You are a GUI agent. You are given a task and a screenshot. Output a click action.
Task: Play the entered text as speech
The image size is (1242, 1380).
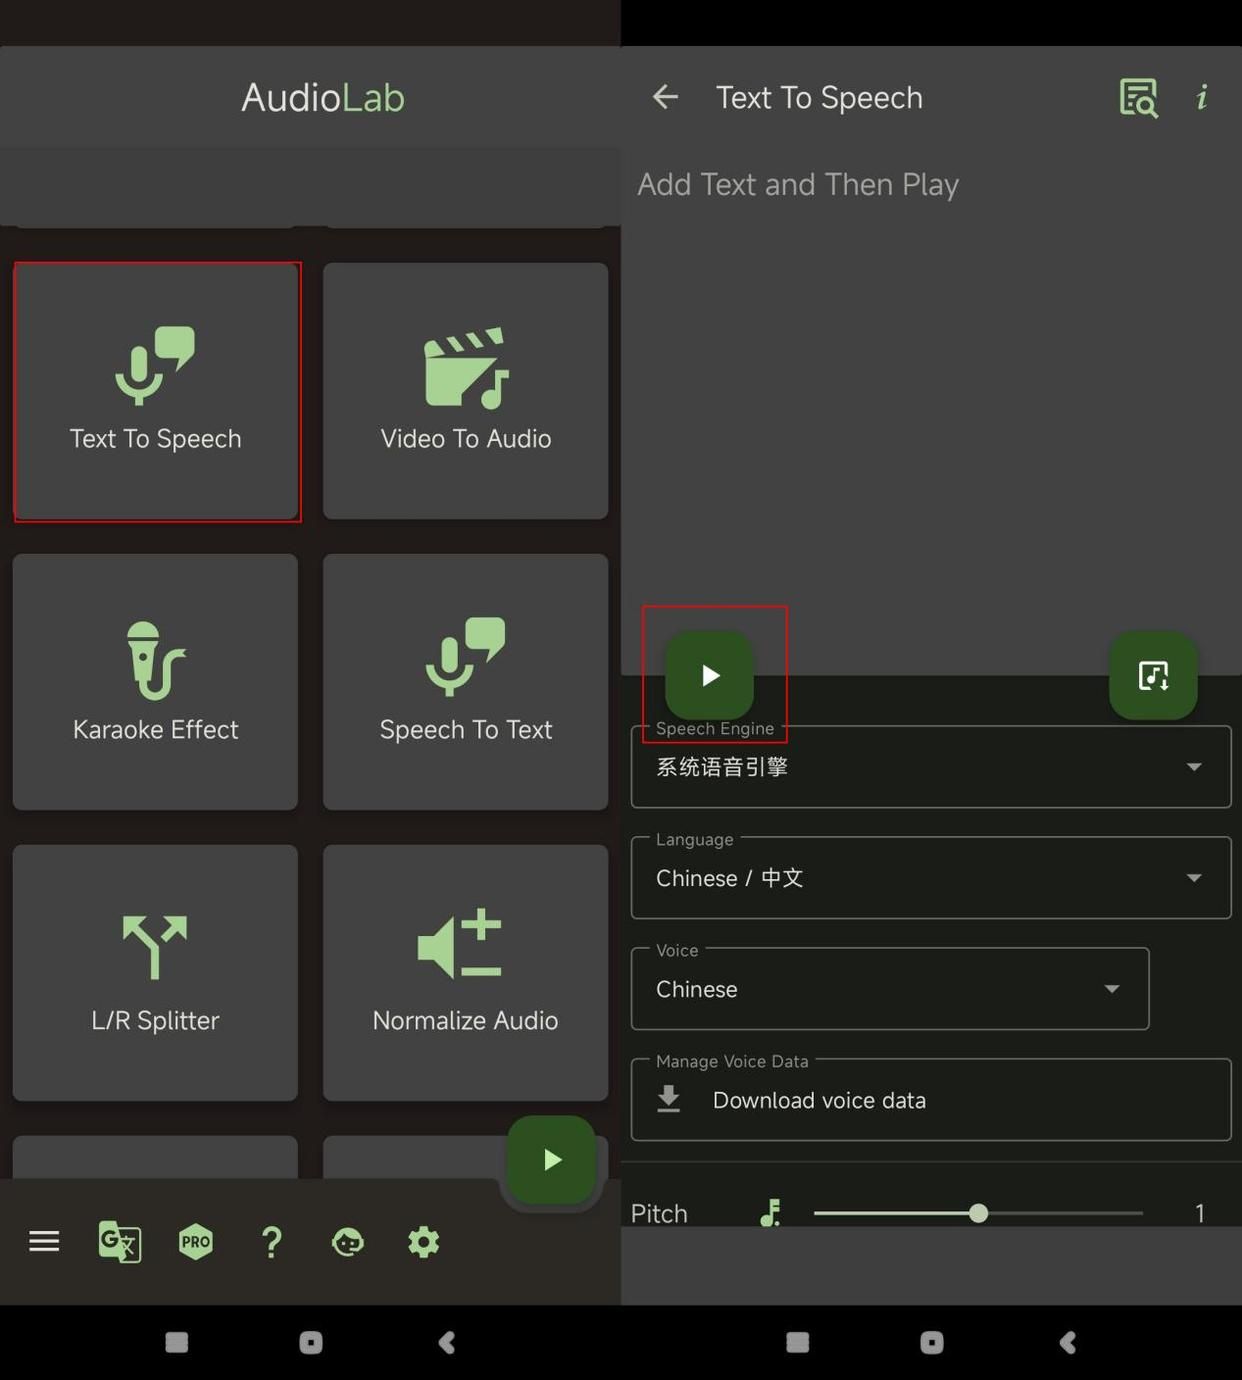[x=710, y=675]
